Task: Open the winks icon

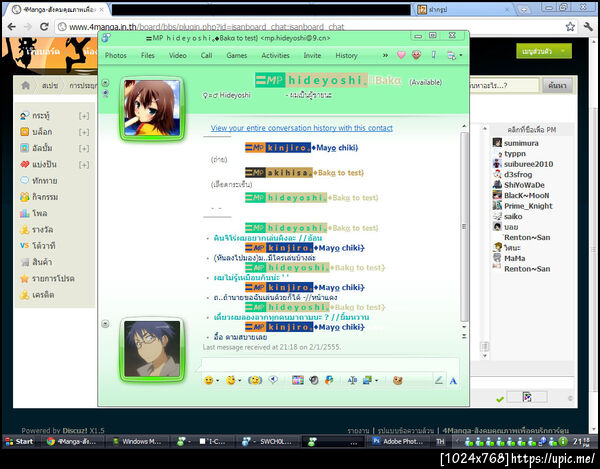Action: coord(230,380)
